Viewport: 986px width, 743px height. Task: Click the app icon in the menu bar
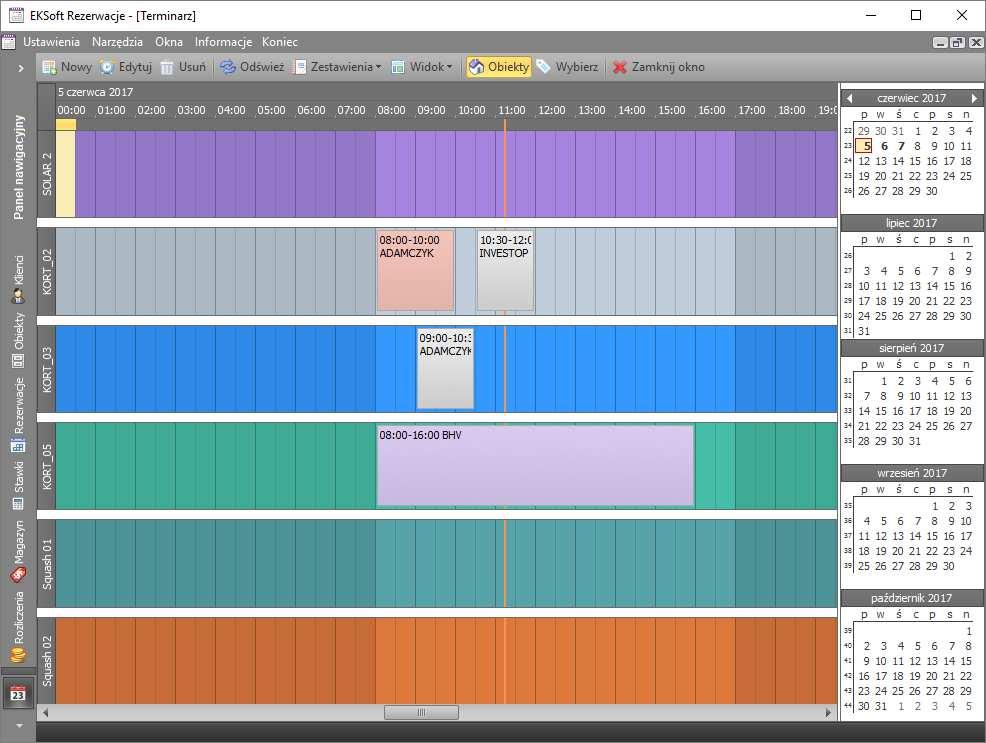point(8,42)
